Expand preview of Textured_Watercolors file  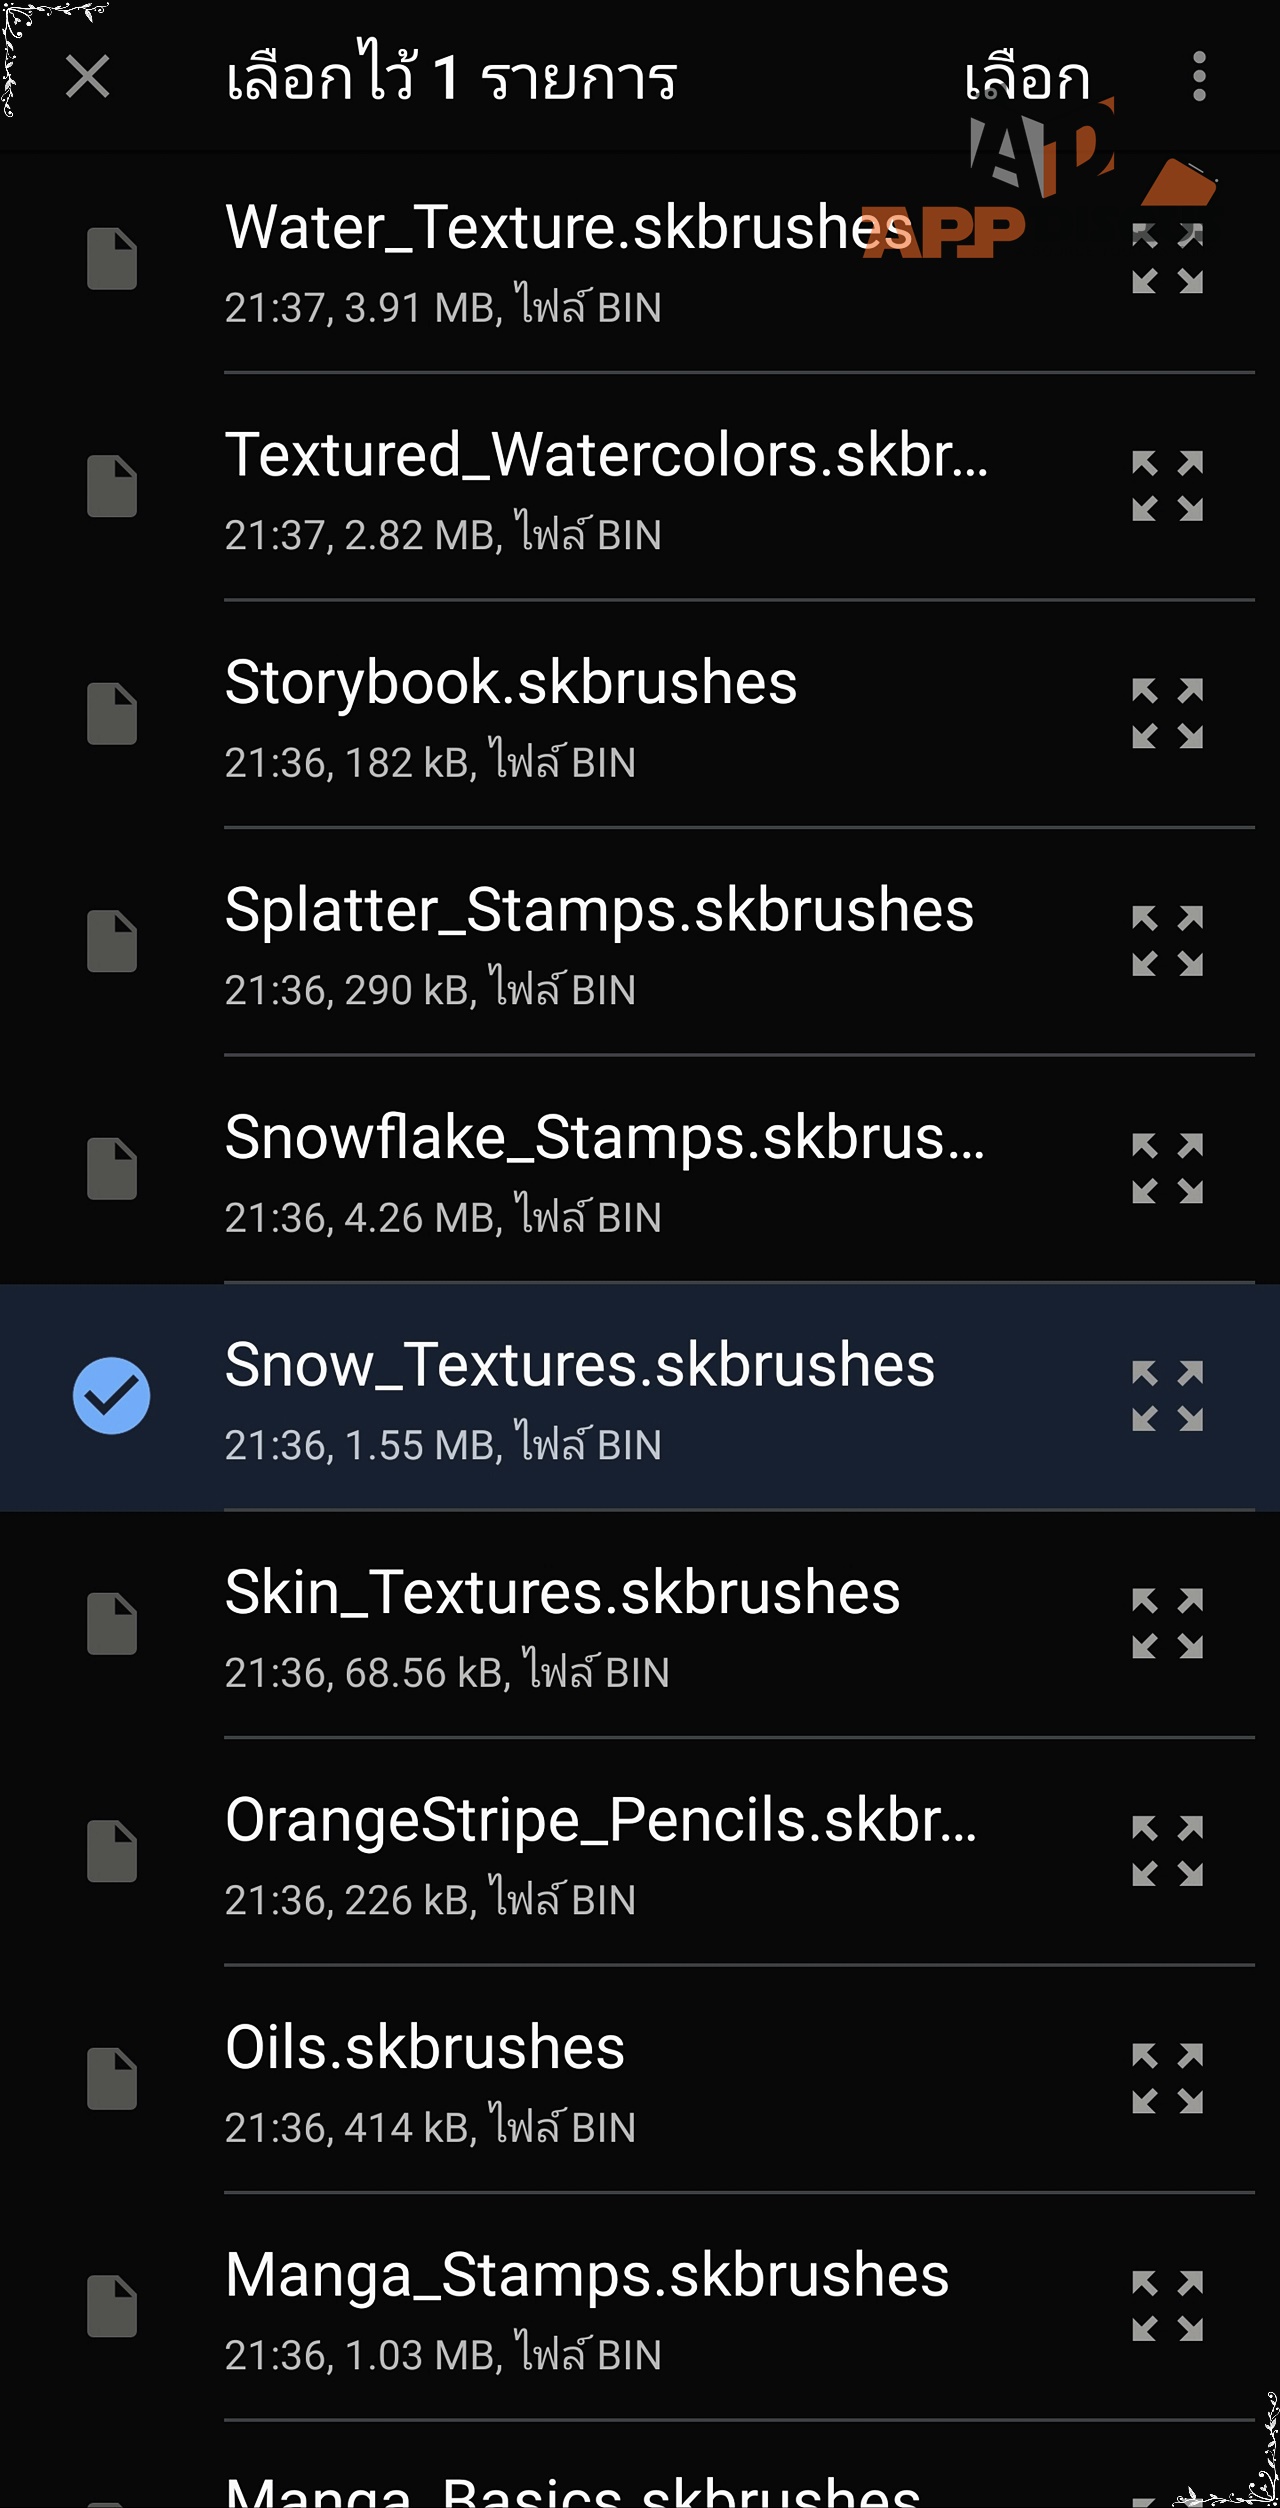1167,486
